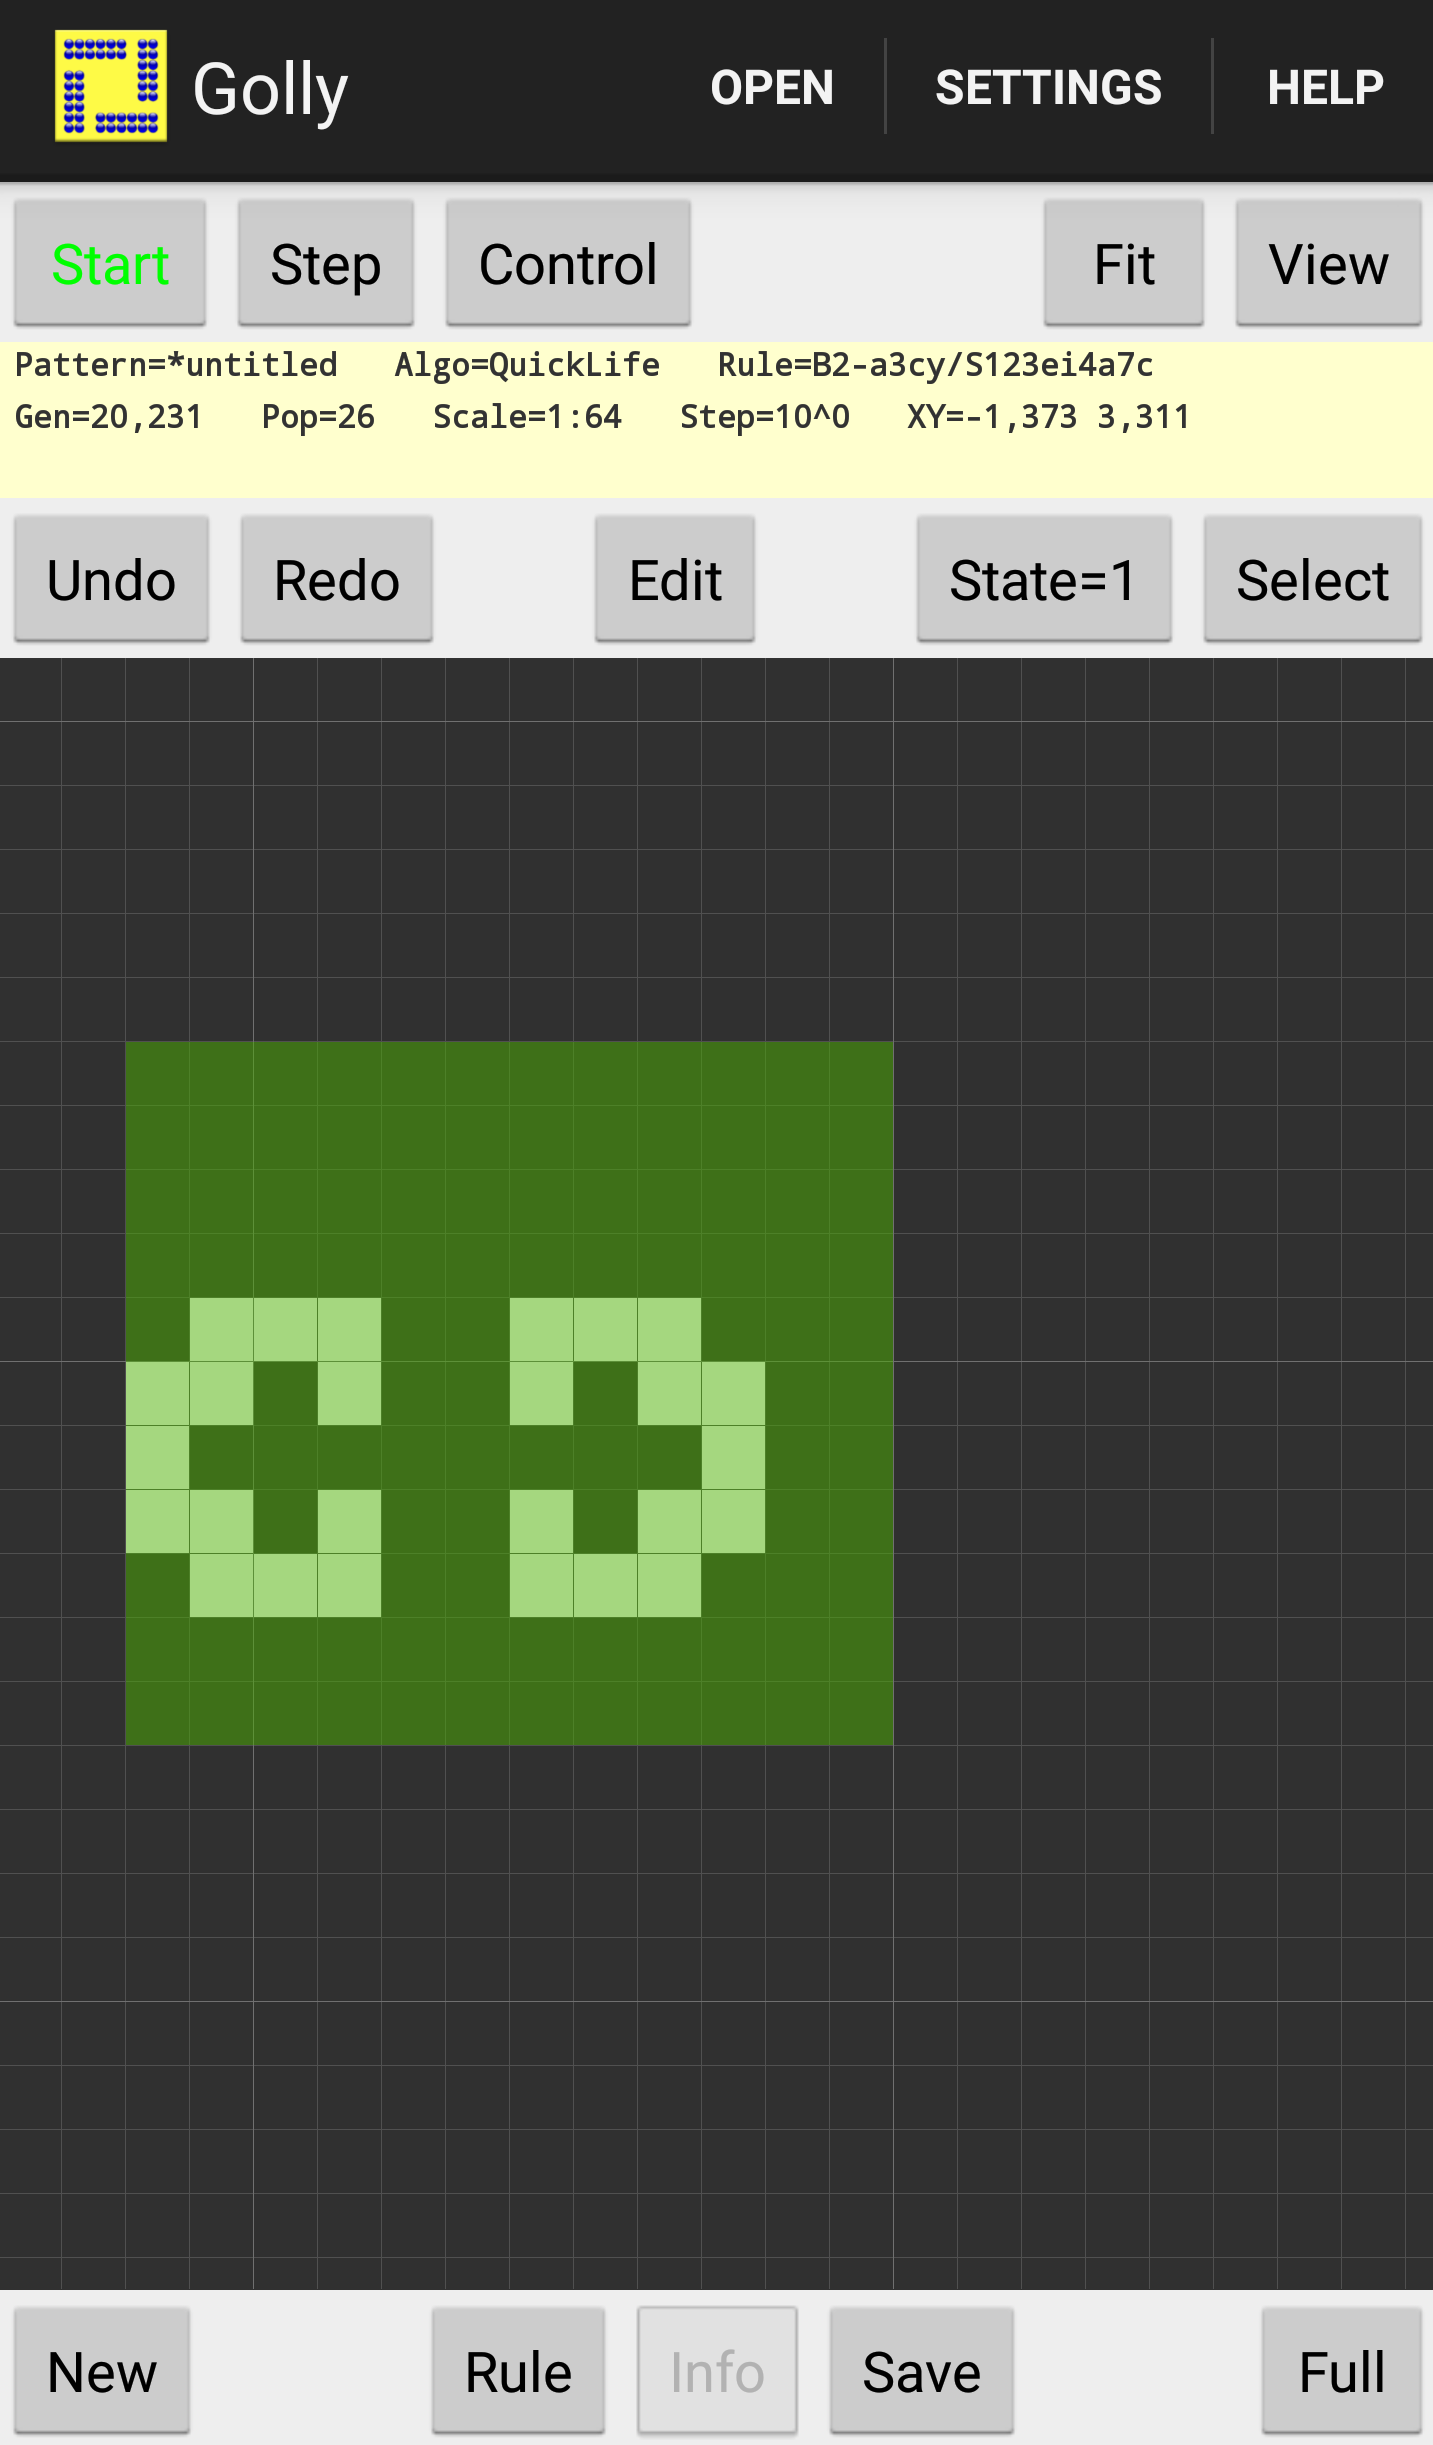Open the View menu

point(1328,263)
